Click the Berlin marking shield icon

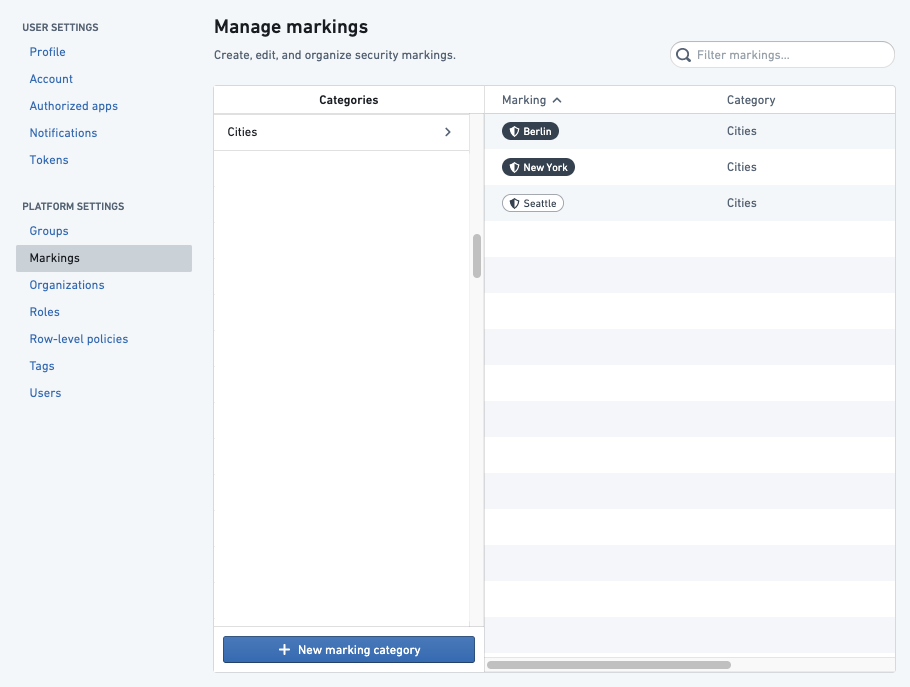pos(514,132)
